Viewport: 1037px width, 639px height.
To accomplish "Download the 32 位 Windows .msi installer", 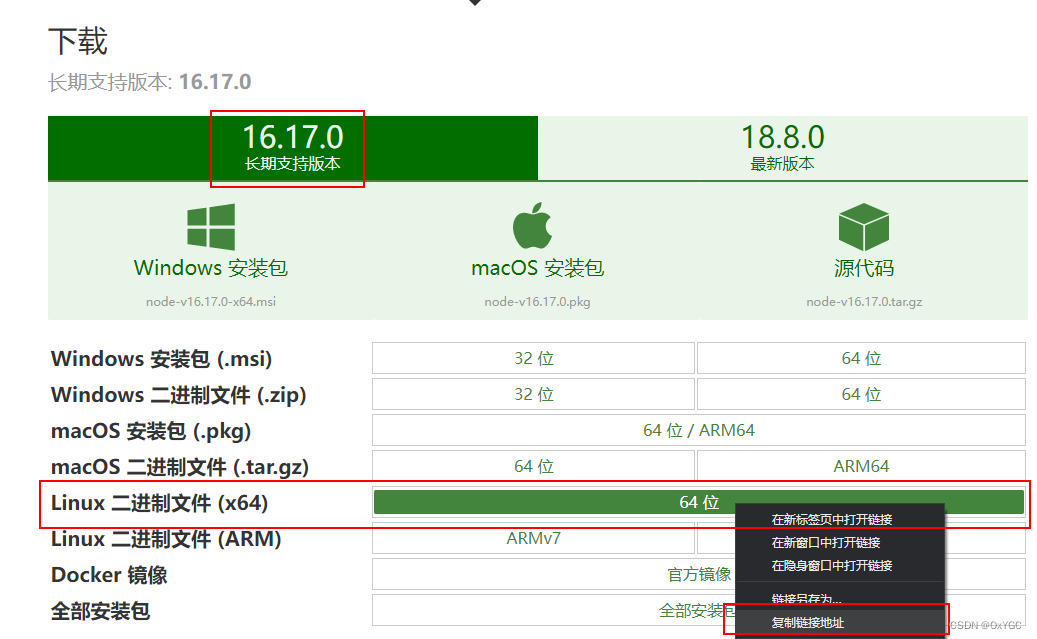I will [x=534, y=359].
